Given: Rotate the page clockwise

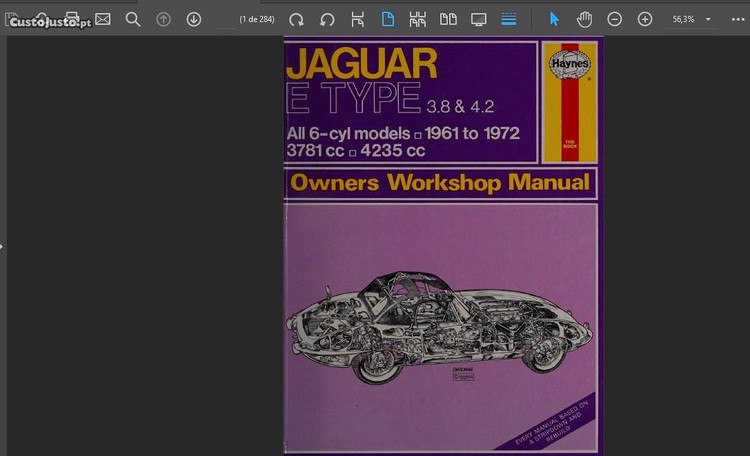Looking at the screenshot, I should (296, 19).
